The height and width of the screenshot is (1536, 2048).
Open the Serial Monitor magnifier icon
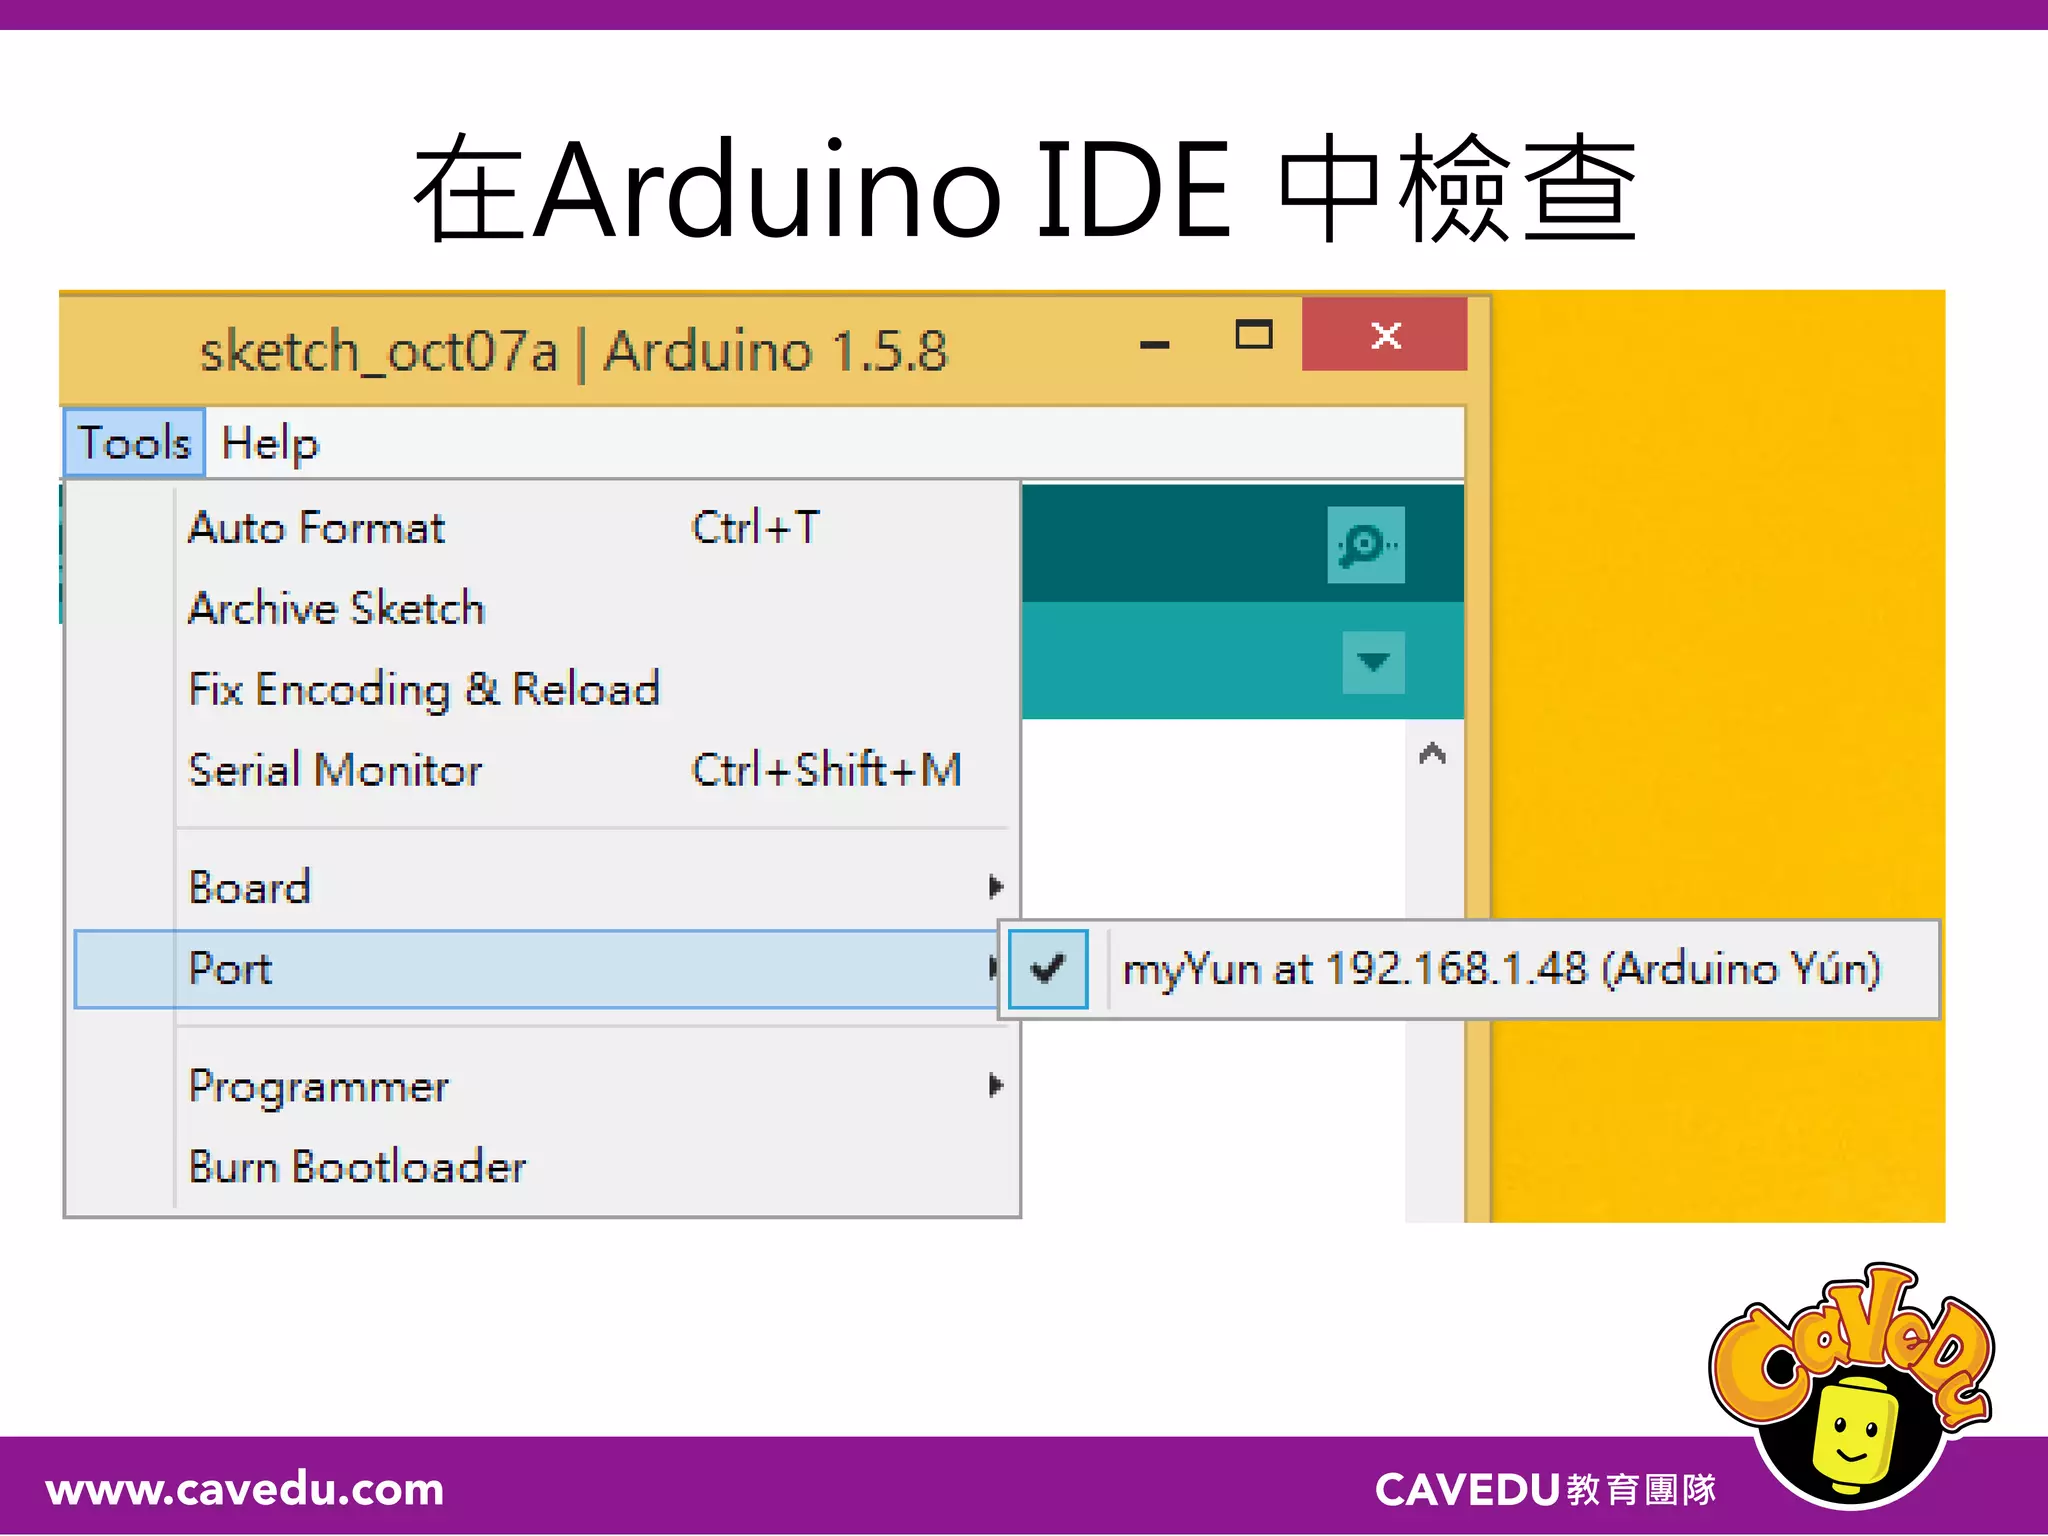tap(1365, 545)
